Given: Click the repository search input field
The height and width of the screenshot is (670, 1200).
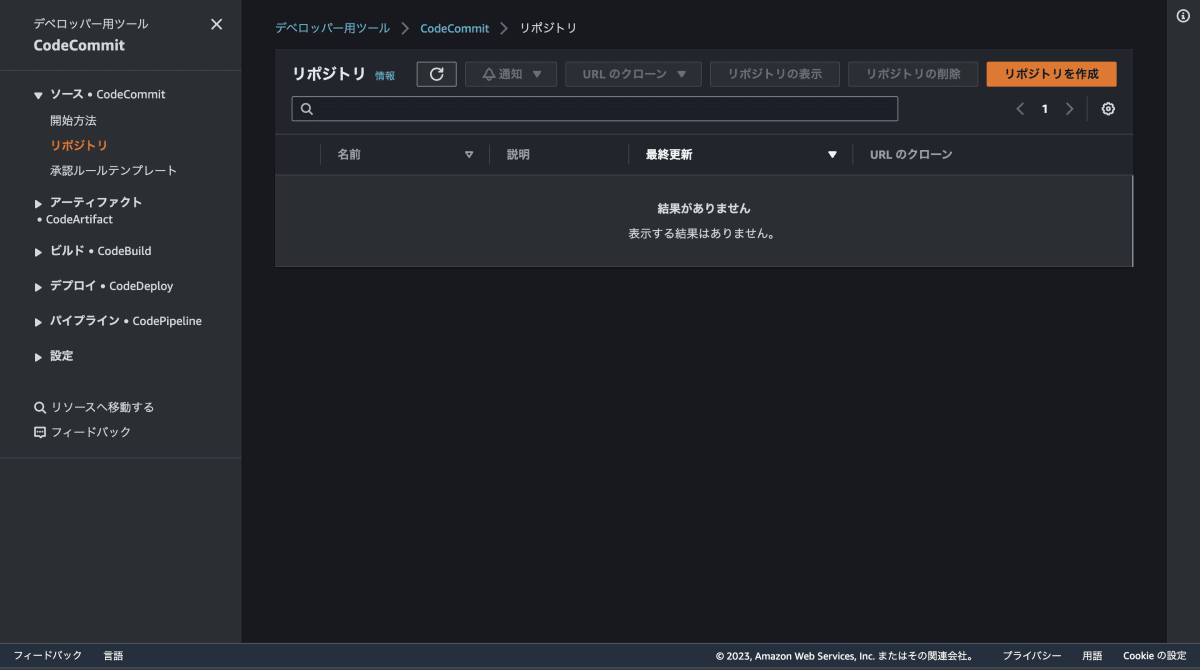Looking at the screenshot, I should click(595, 109).
